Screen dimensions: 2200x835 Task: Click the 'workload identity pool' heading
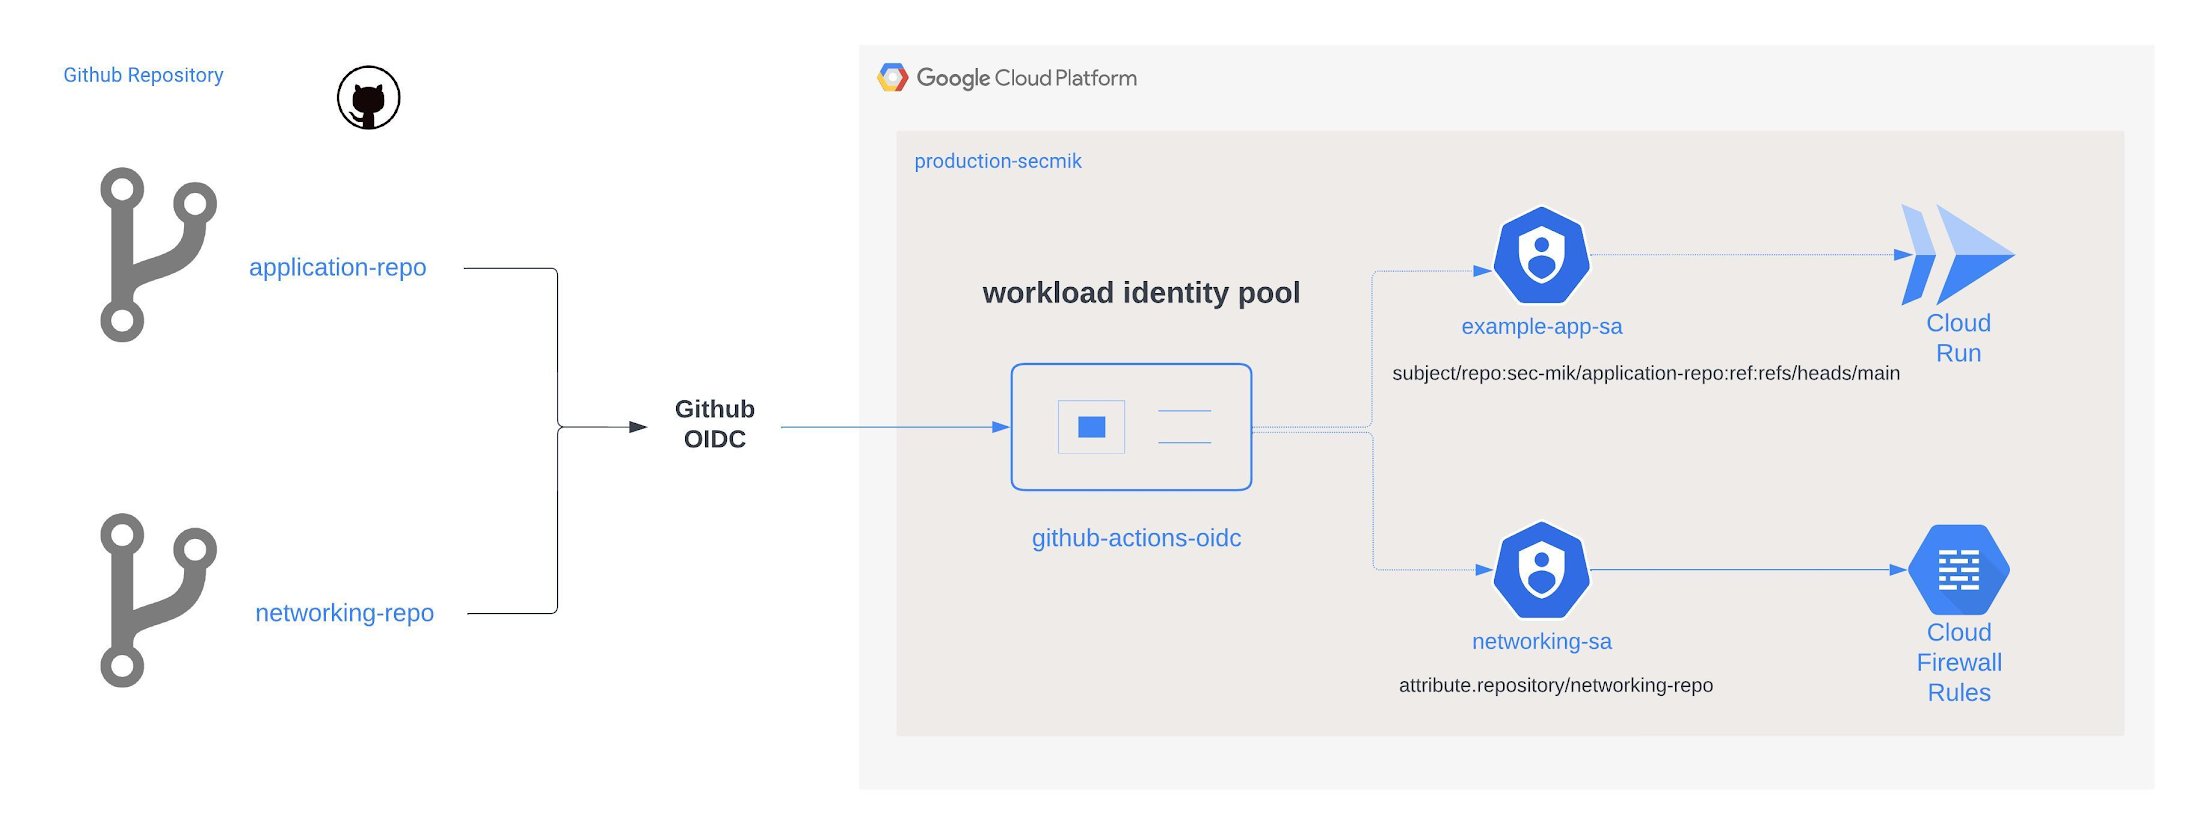pyautogui.click(x=1141, y=292)
